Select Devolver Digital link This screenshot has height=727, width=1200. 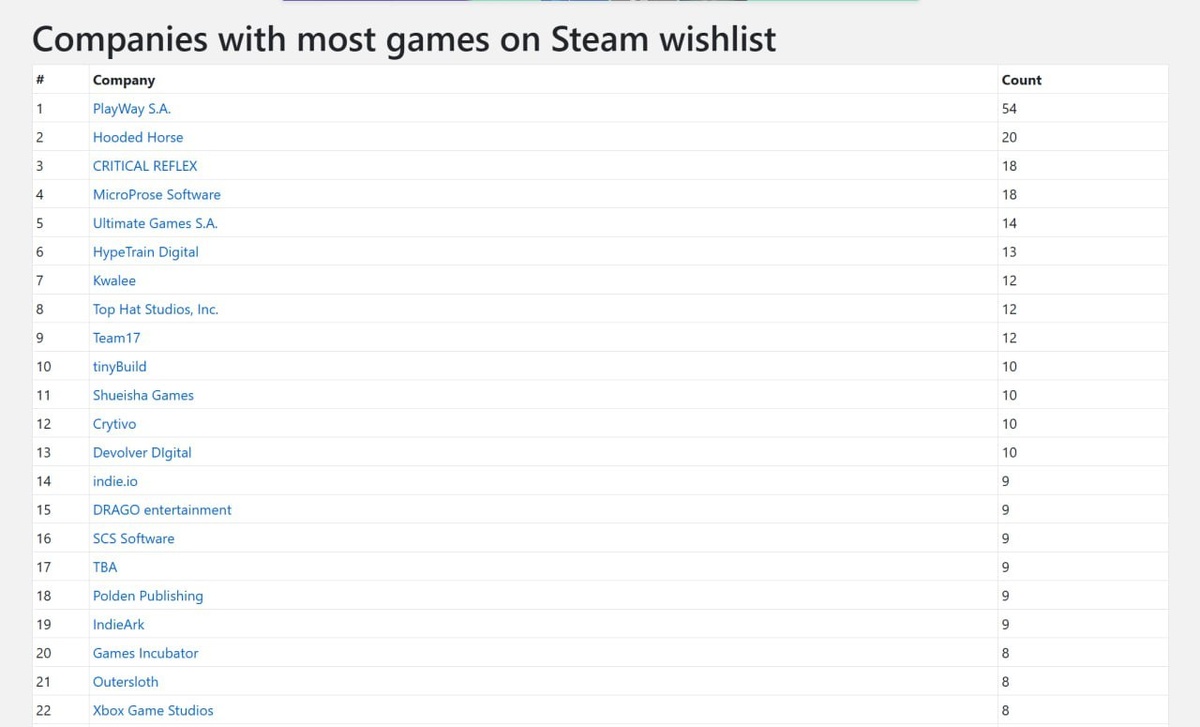point(142,453)
